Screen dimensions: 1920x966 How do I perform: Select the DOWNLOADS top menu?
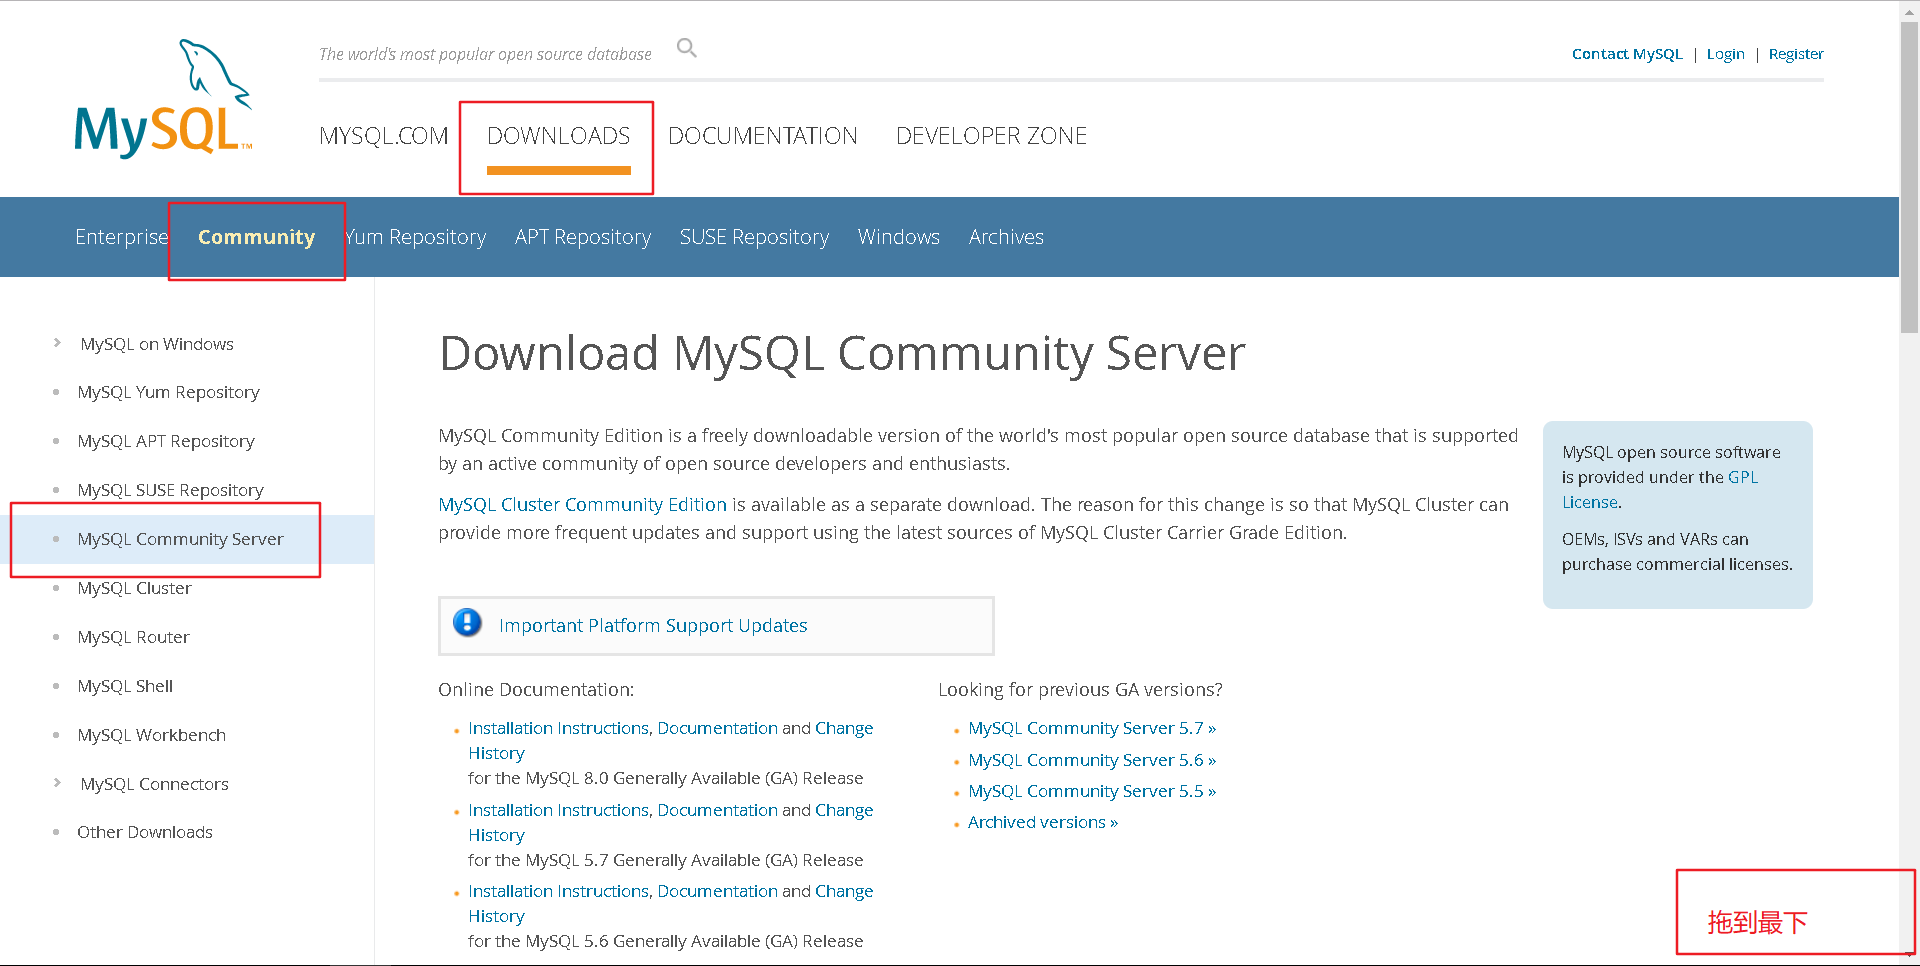point(558,136)
